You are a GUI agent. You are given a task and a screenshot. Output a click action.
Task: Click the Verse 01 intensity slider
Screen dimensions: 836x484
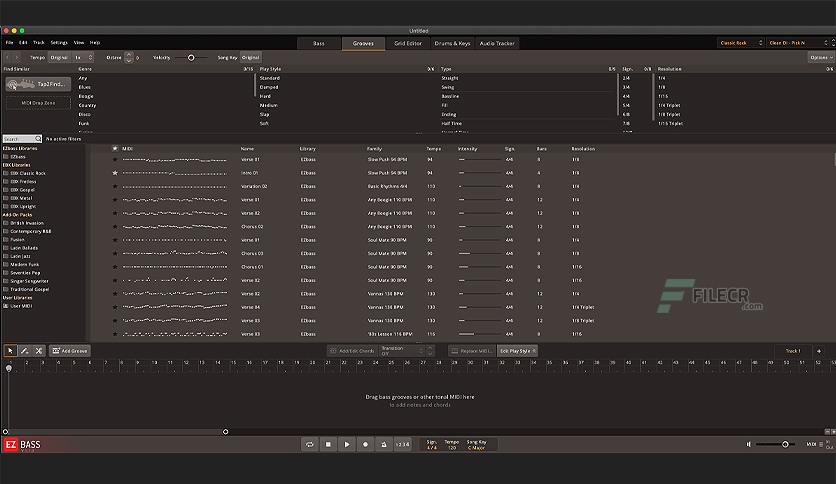479,159
